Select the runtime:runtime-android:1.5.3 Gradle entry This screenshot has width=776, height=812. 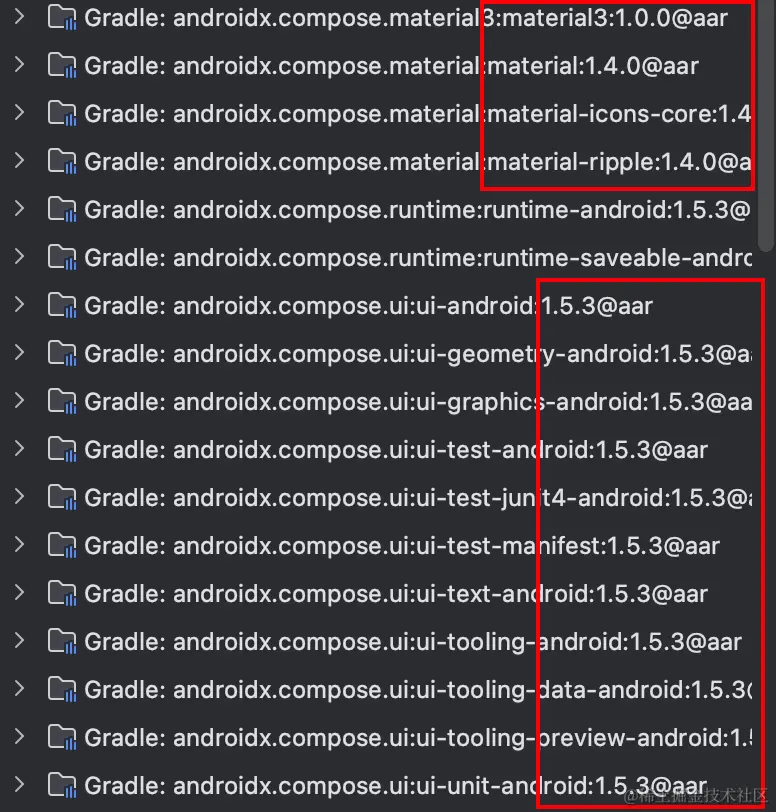click(x=418, y=210)
